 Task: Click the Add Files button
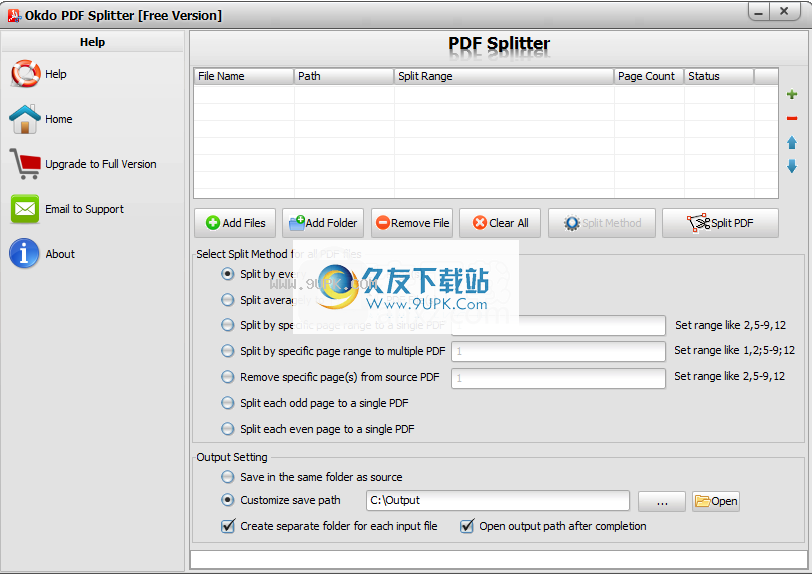[235, 223]
